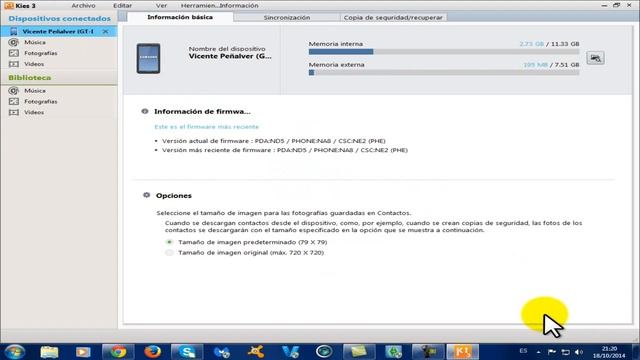Show hidden system tray icons
640x360 pixels.
538,352
